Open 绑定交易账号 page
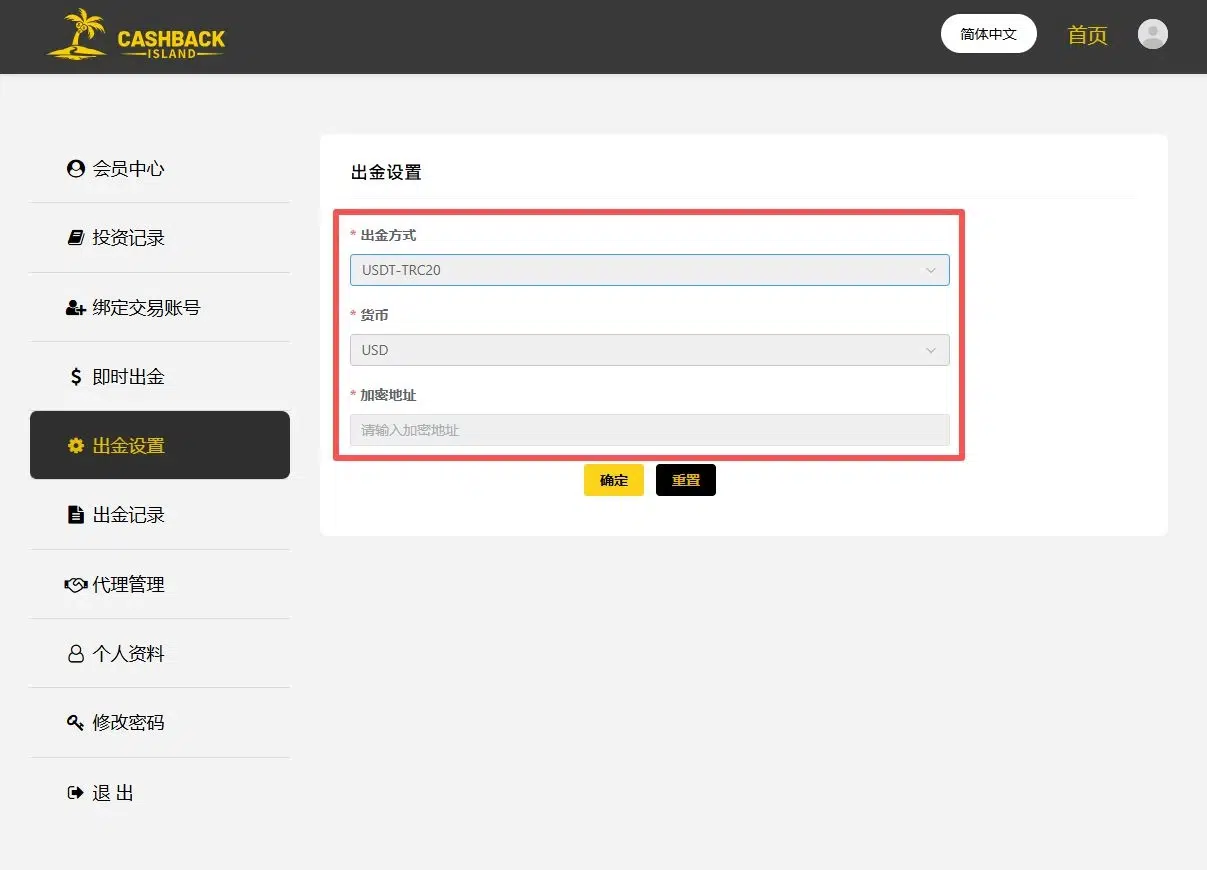 (x=160, y=308)
